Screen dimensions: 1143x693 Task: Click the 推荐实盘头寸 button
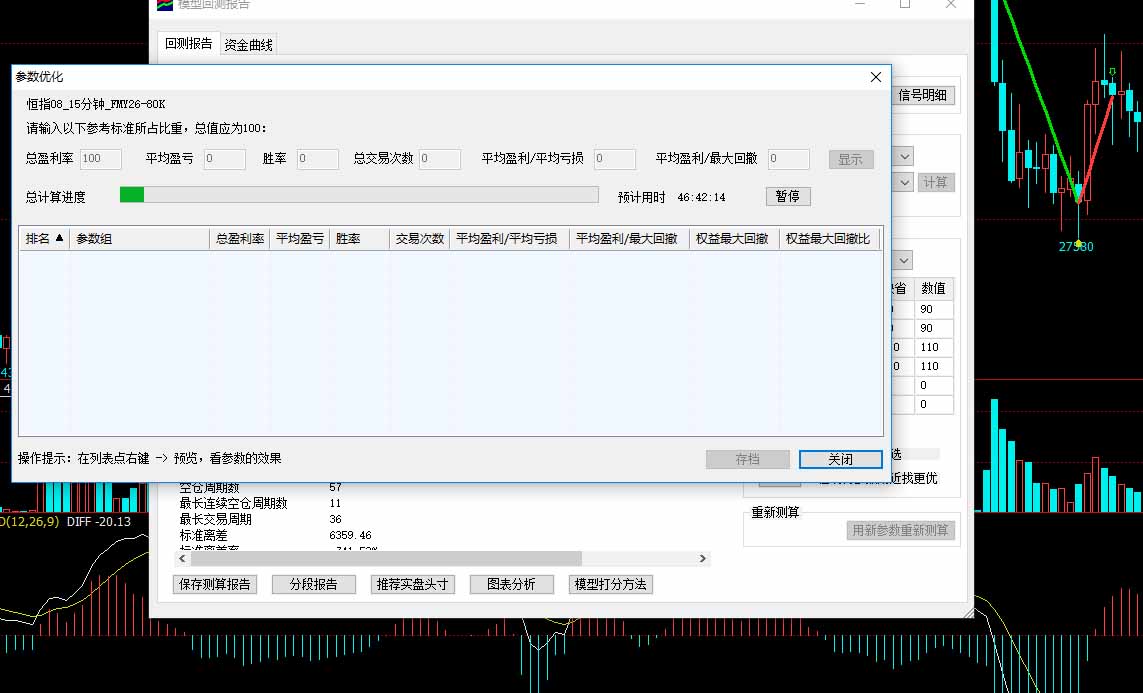pos(412,585)
